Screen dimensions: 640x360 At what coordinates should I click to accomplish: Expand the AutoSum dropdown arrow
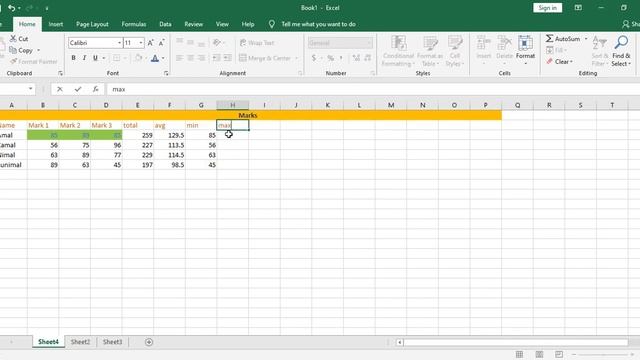(x=586, y=39)
